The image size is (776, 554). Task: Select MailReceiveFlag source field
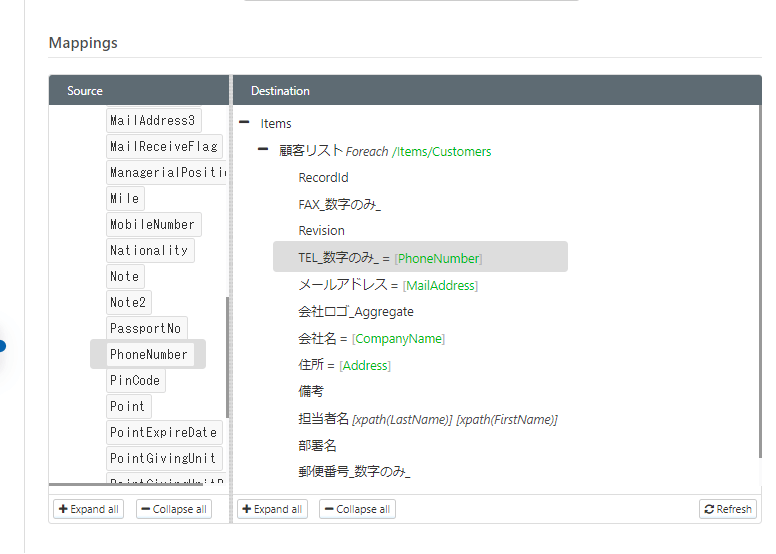pos(163,147)
